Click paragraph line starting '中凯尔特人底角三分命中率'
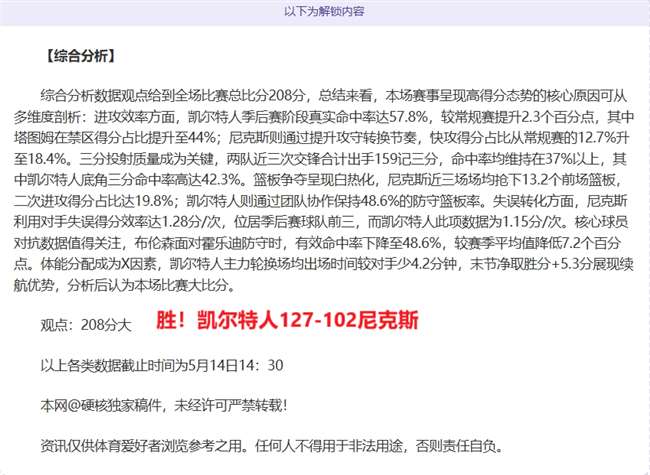650x475 pixels. [318, 179]
